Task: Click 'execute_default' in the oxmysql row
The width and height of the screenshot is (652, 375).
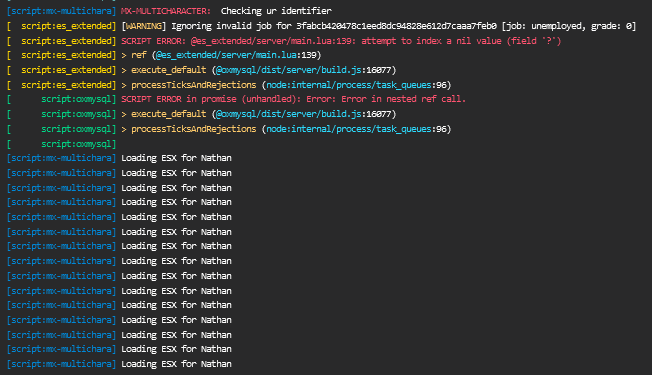Action: (x=168, y=114)
